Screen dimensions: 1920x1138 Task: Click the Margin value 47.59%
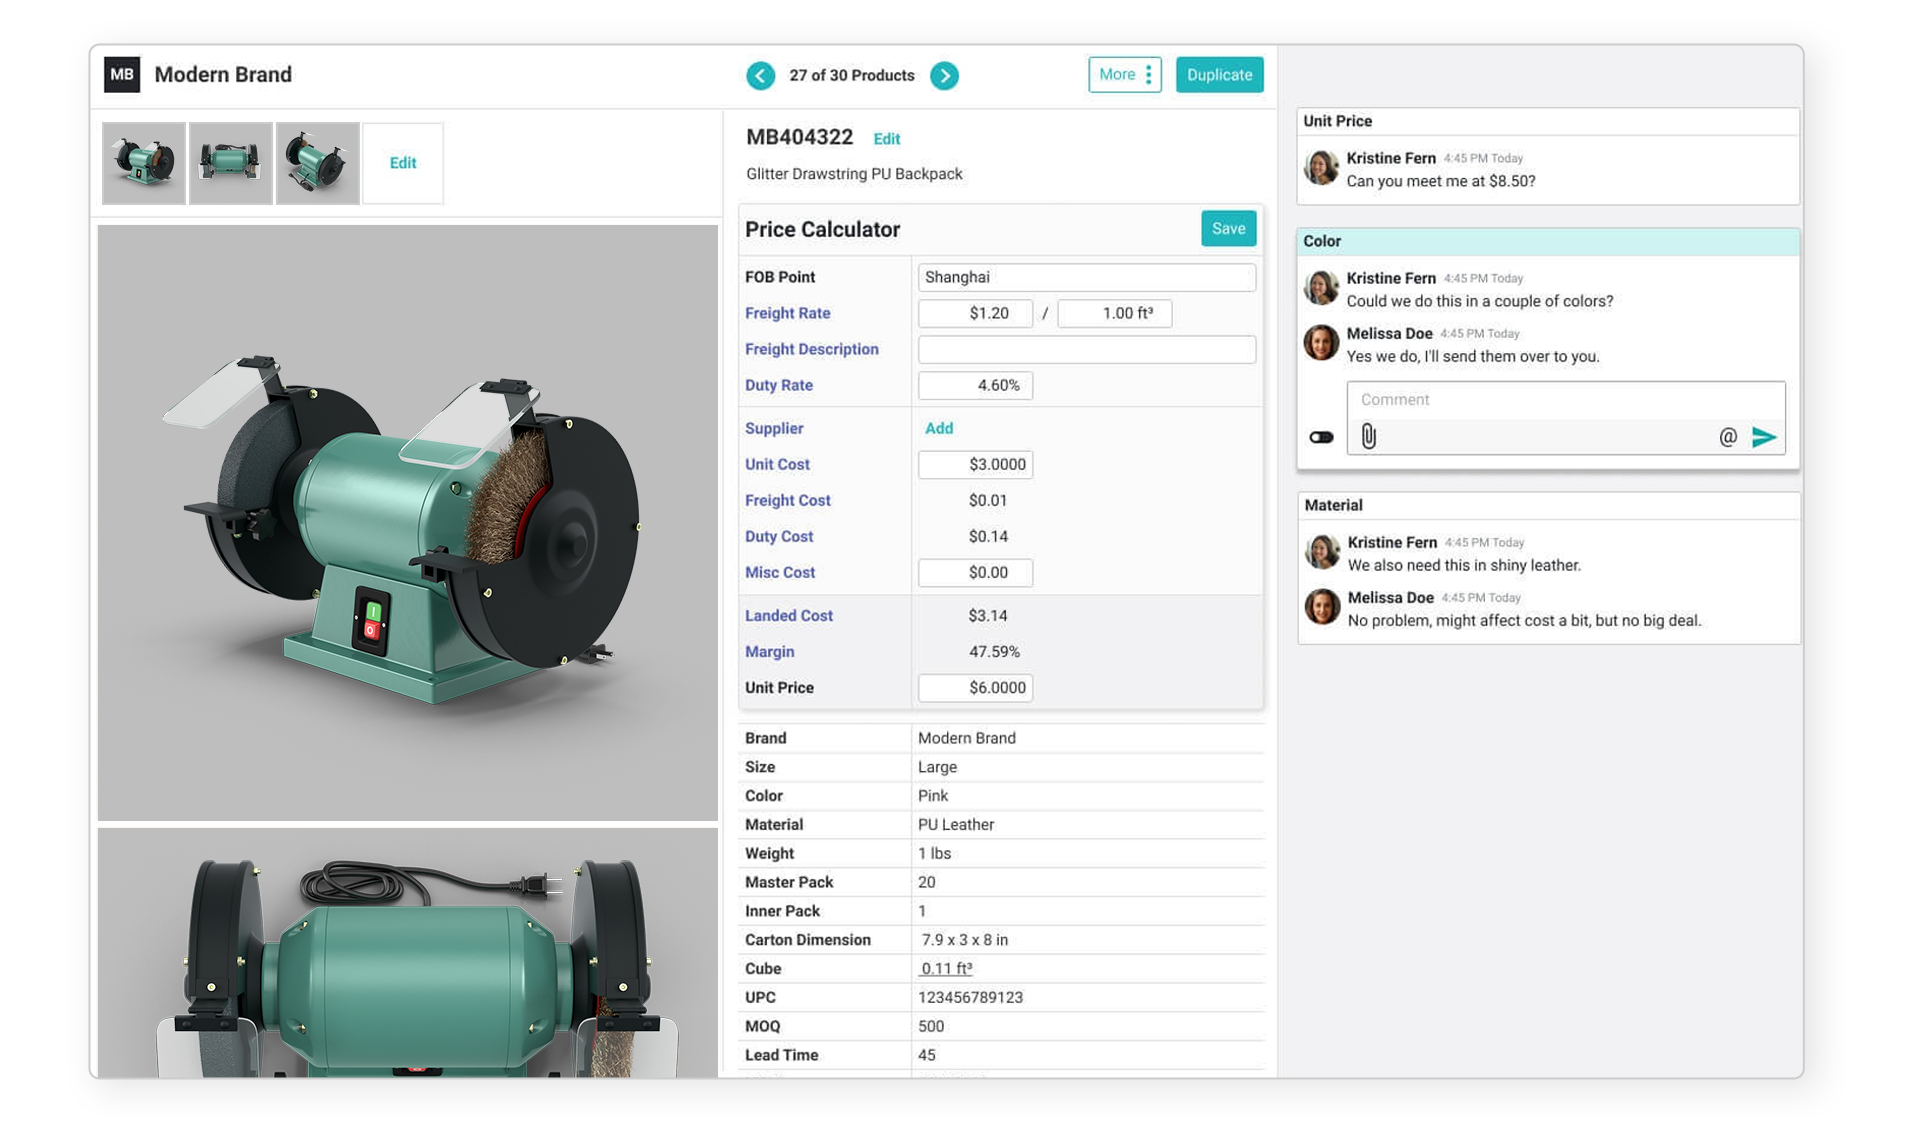[x=994, y=651]
